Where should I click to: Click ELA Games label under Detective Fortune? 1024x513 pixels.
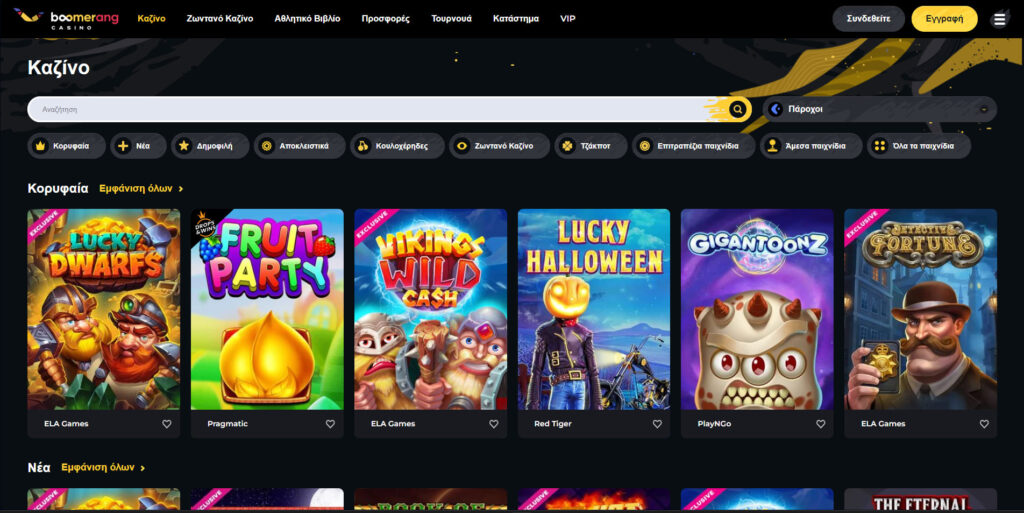(x=883, y=424)
